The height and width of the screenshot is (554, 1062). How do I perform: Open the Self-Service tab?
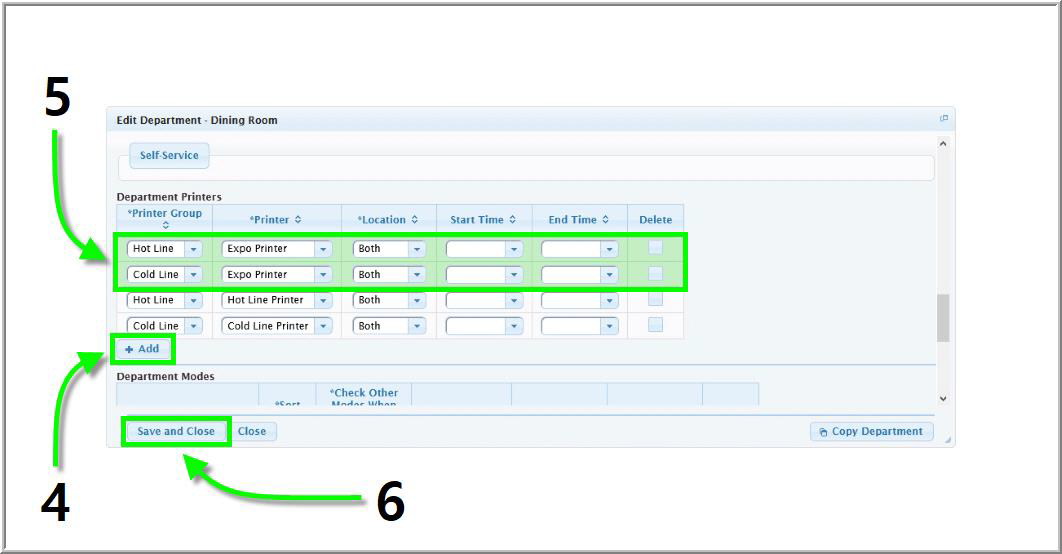pos(169,156)
